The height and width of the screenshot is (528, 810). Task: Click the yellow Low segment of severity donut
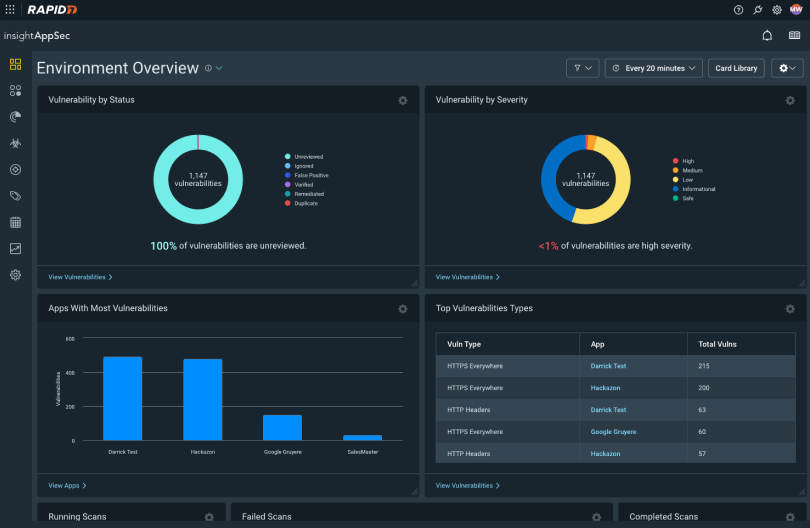pyautogui.click(x=622, y=181)
